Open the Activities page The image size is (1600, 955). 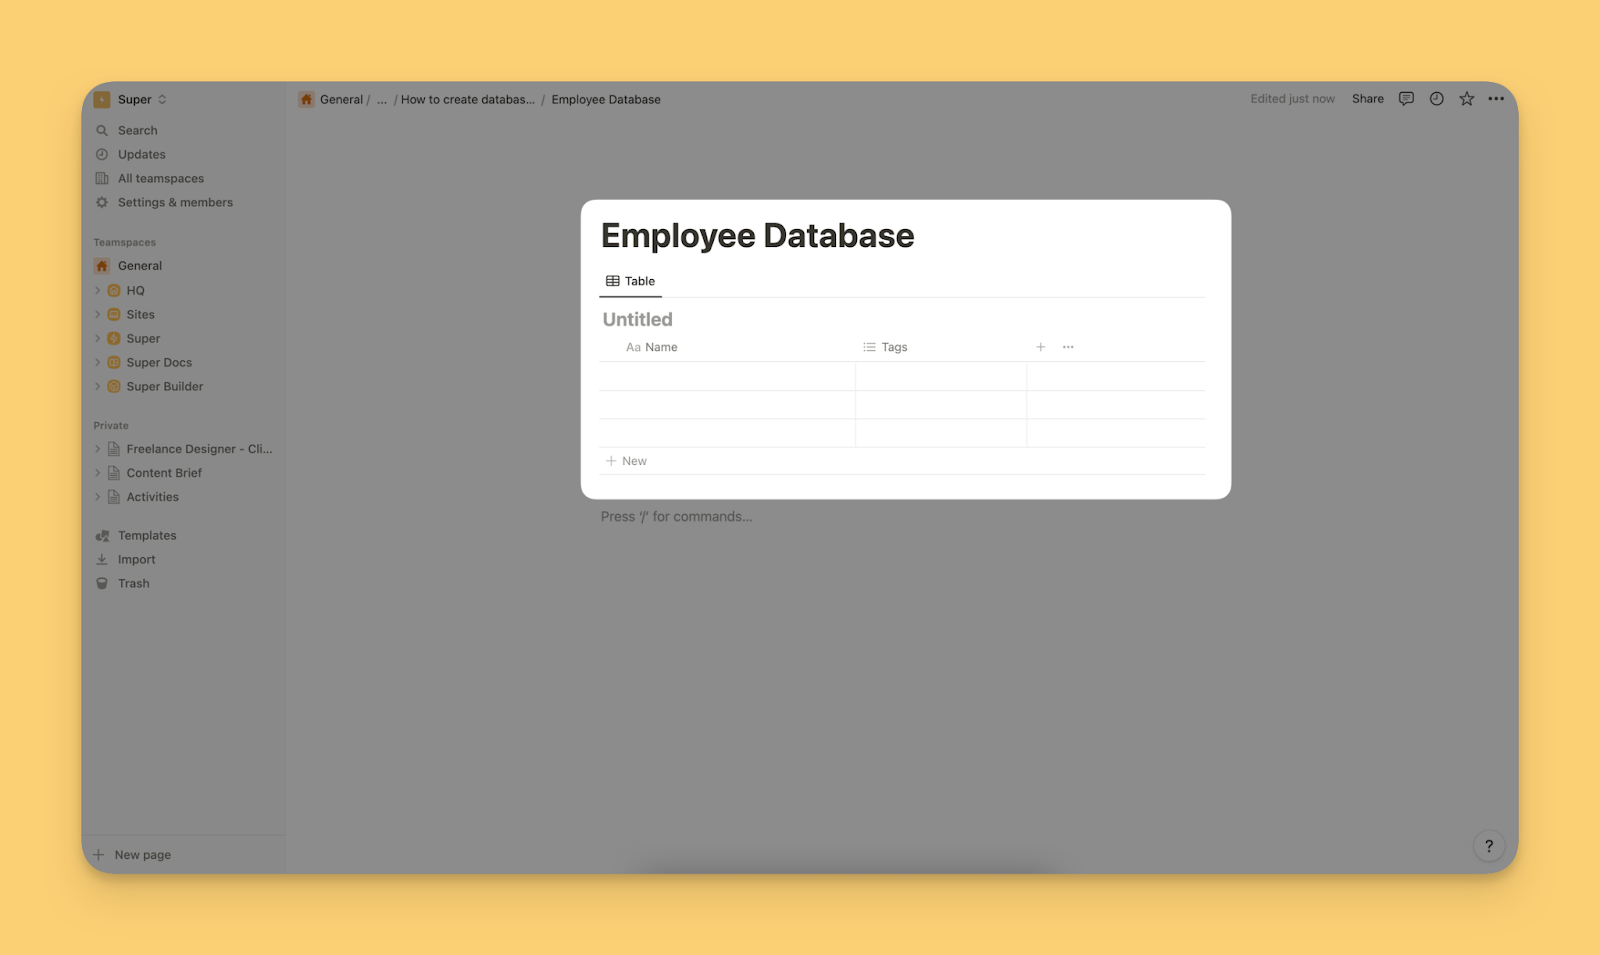tap(152, 498)
